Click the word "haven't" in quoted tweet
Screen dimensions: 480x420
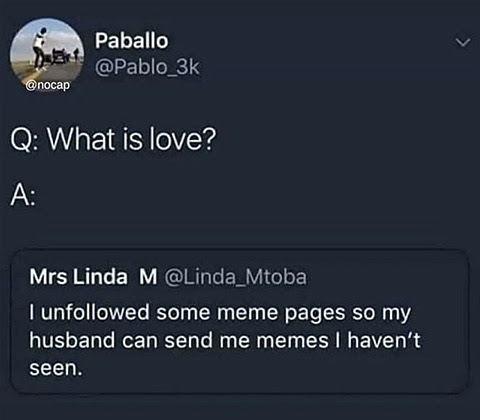coord(384,340)
